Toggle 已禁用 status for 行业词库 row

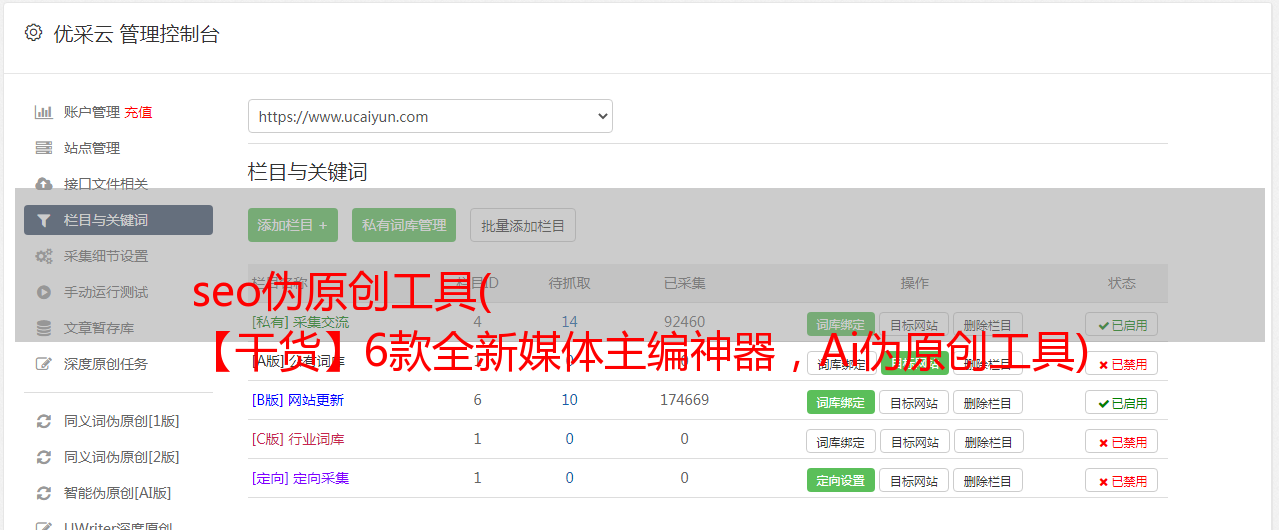pyautogui.click(x=1122, y=441)
